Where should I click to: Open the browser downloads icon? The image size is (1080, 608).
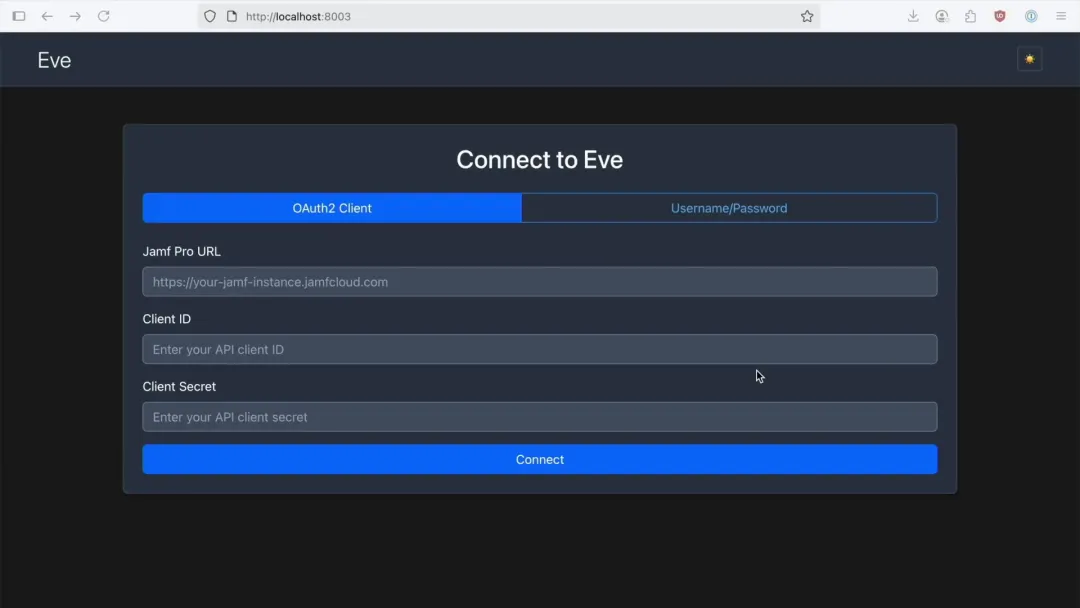(x=913, y=16)
